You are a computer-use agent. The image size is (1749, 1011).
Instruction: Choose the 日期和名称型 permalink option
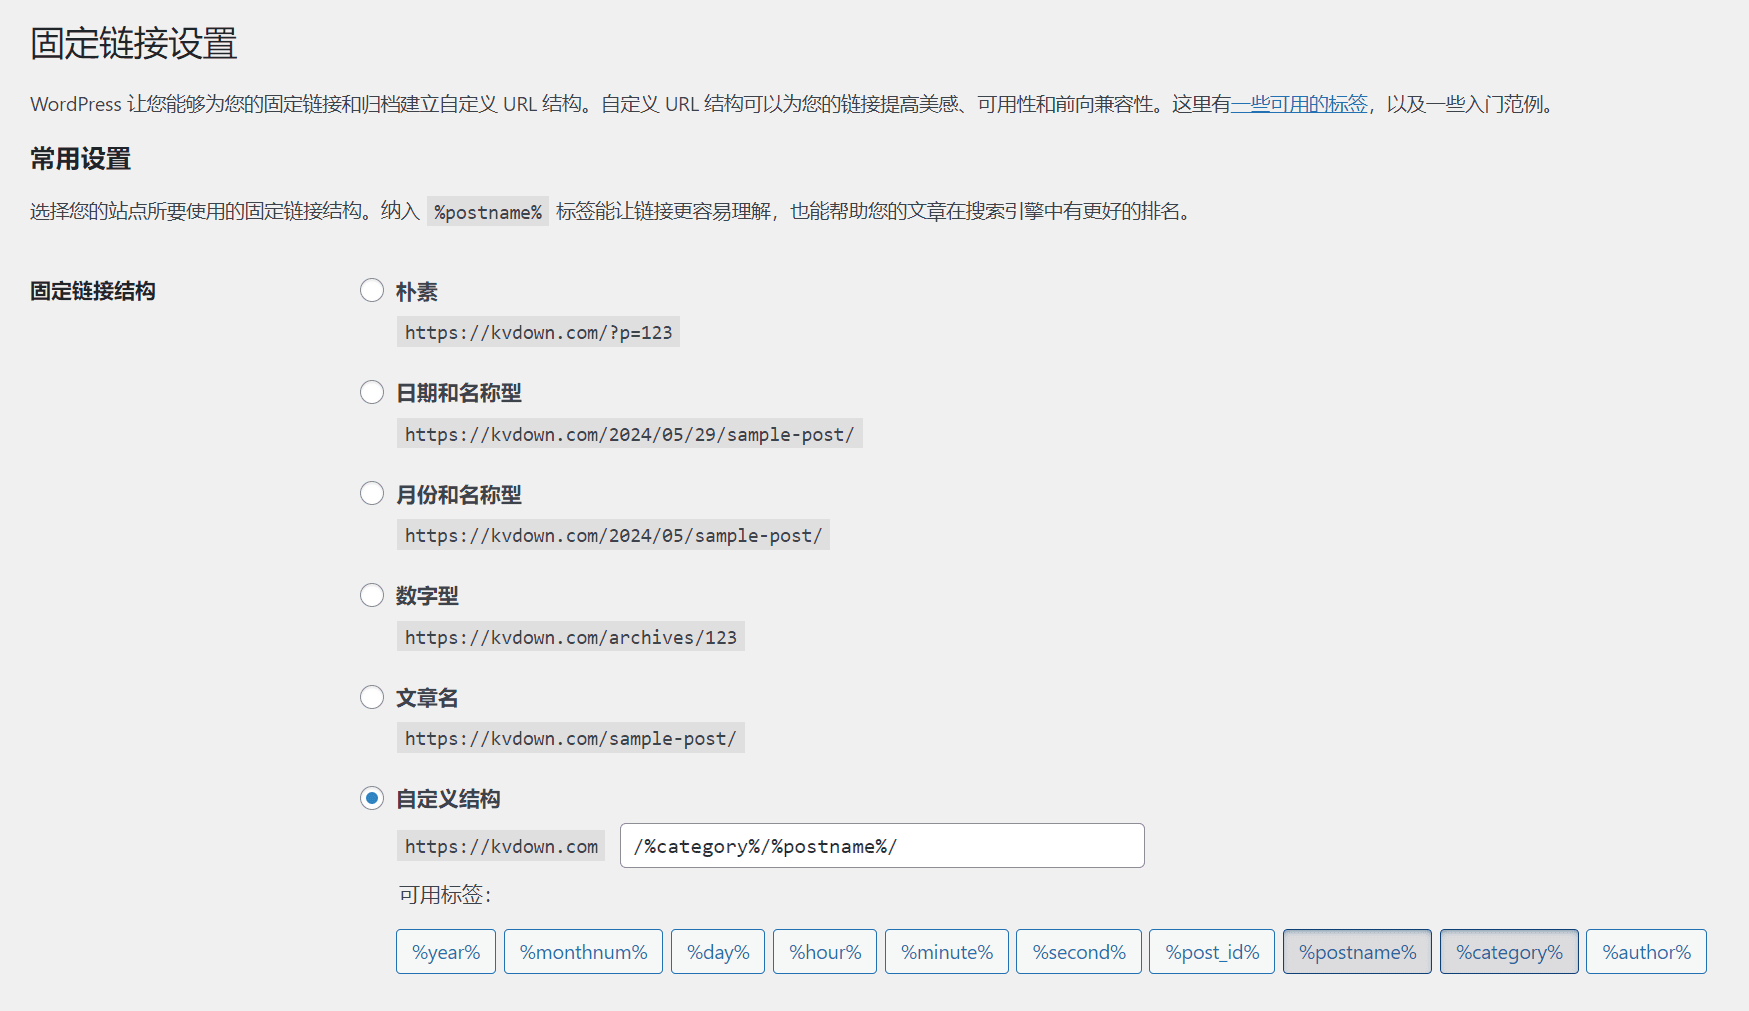(371, 392)
